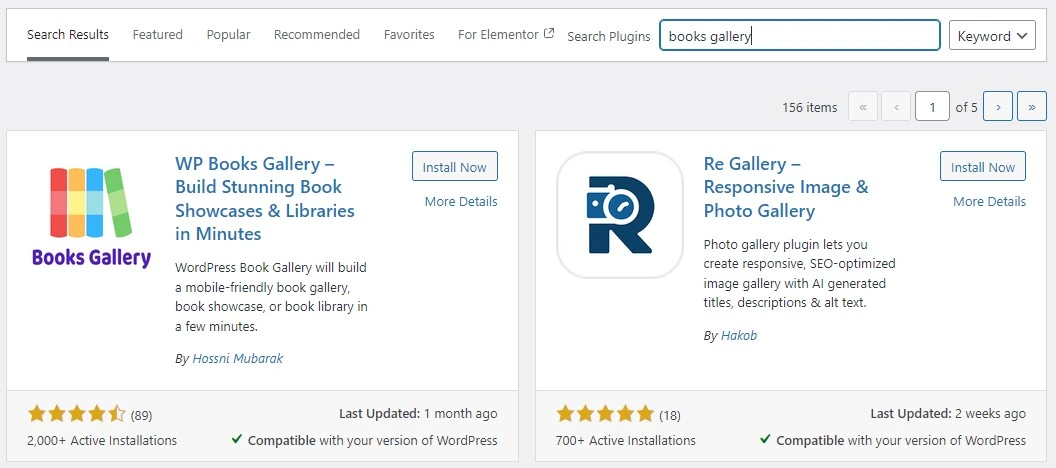This screenshot has height=468, width=1056.
Task: View More Details for Re Gallery
Action: 989,201
